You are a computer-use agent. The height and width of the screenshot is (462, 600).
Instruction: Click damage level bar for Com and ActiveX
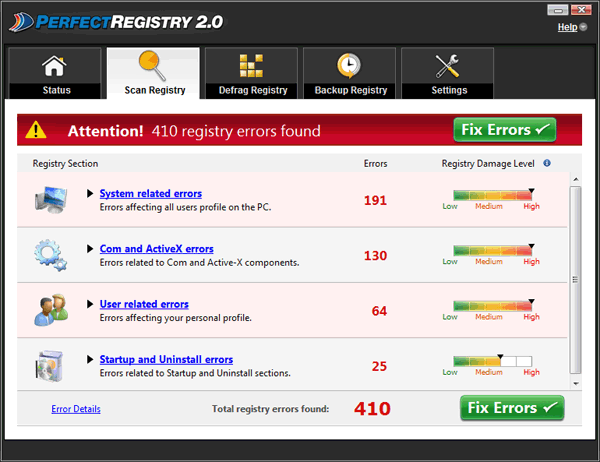pos(492,251)
